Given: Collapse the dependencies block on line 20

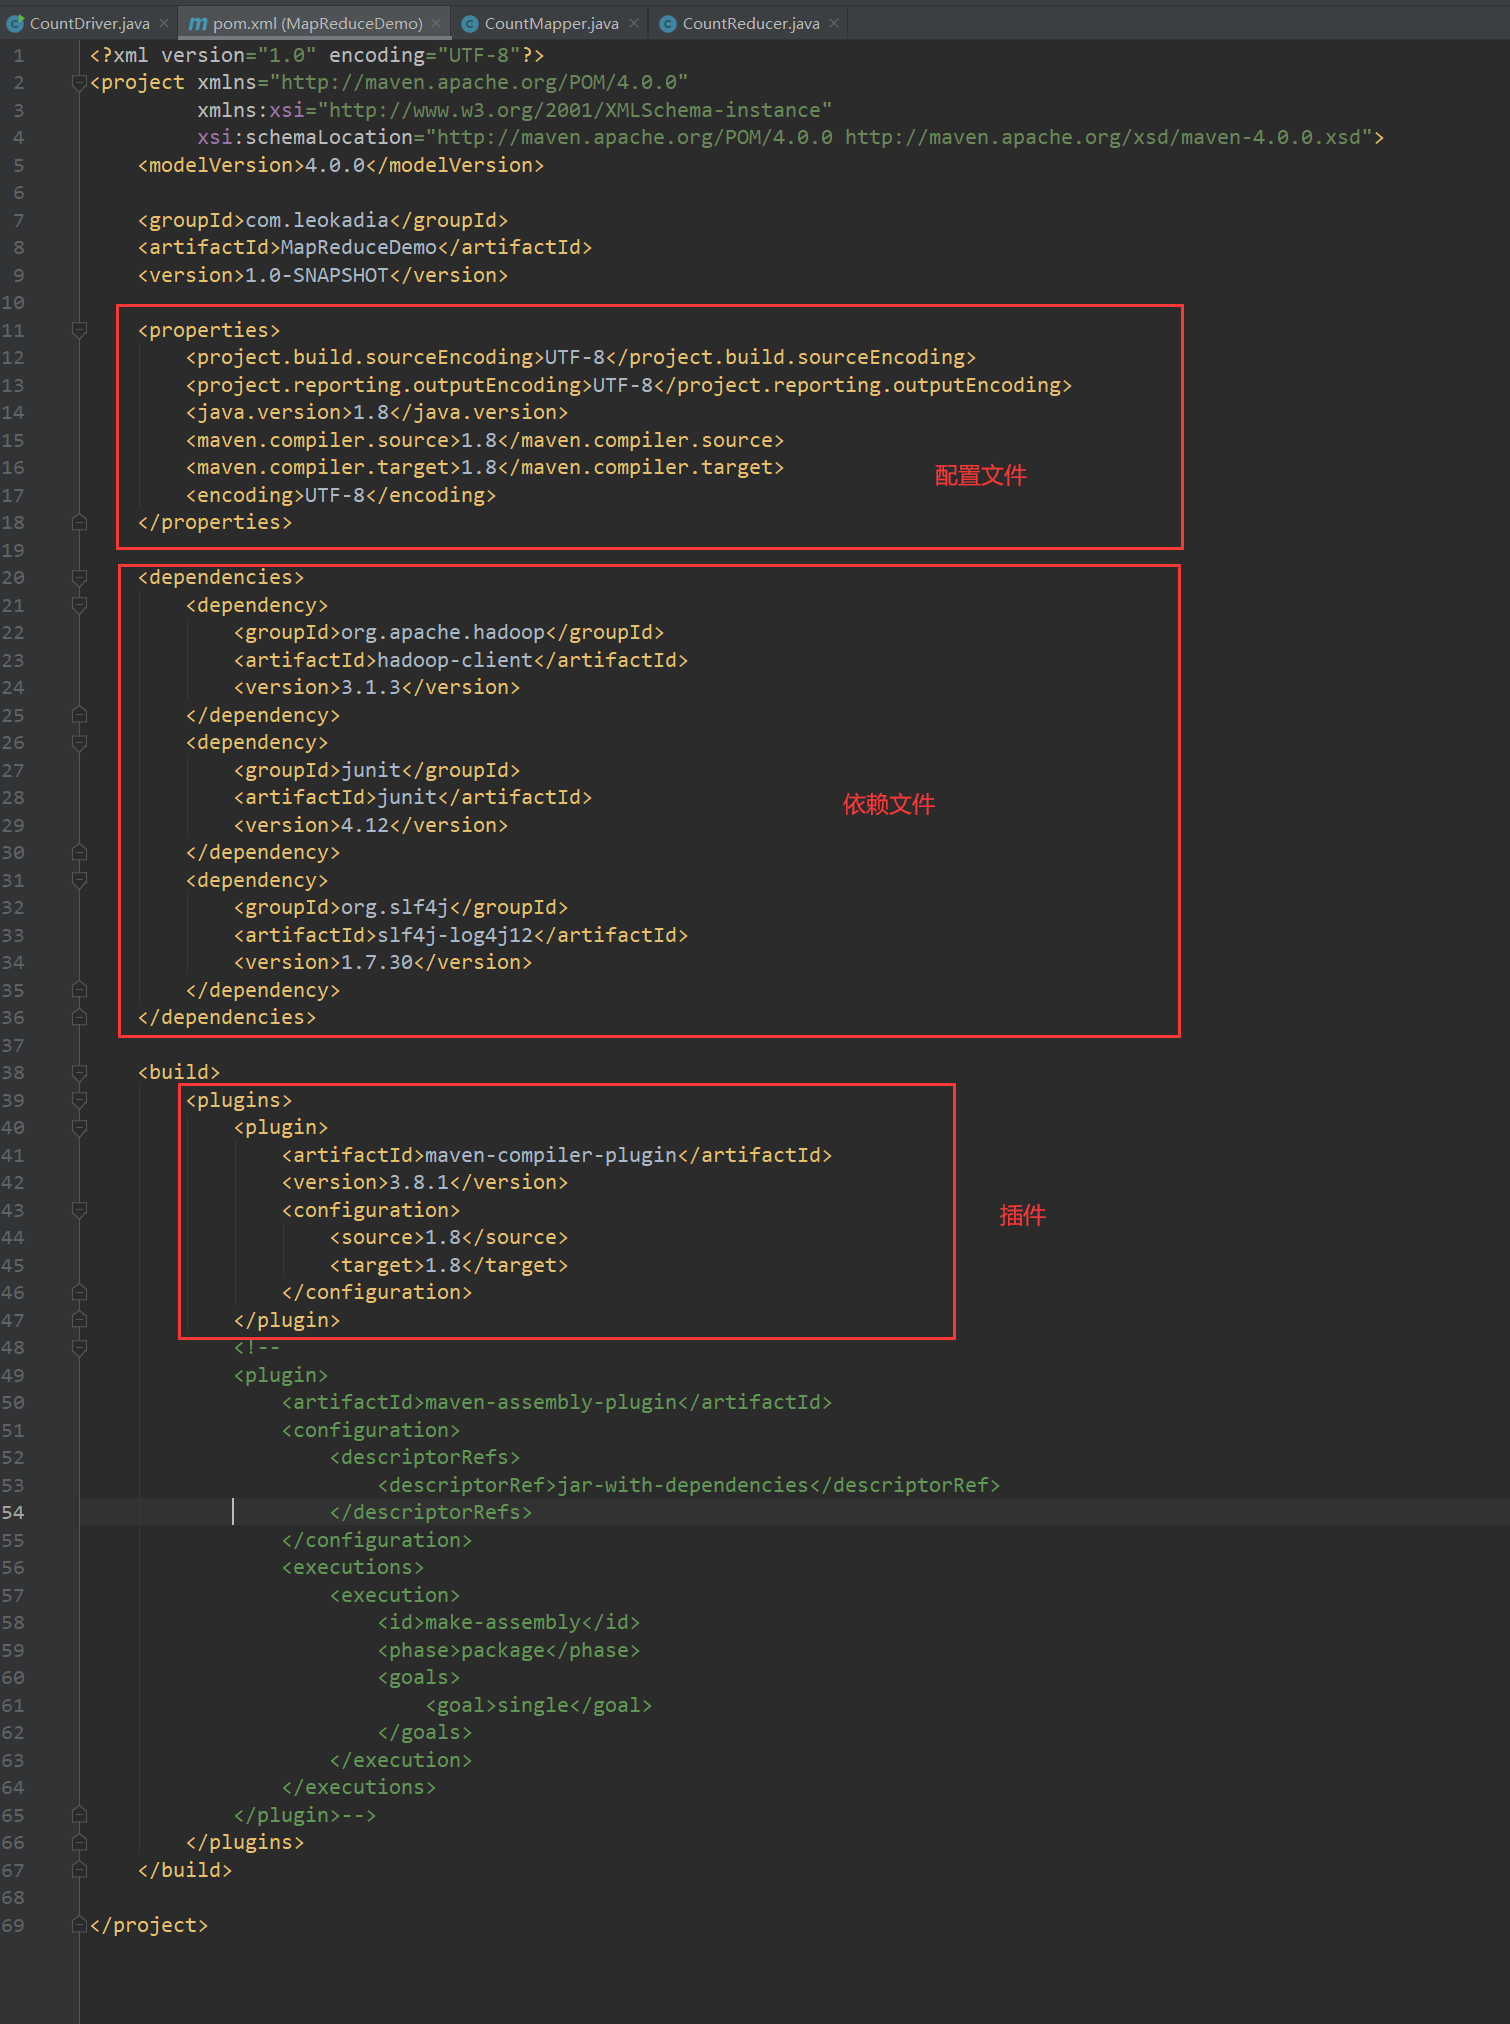Looking at the screenshot, I should pyautogui.click(x=79, y=577).
